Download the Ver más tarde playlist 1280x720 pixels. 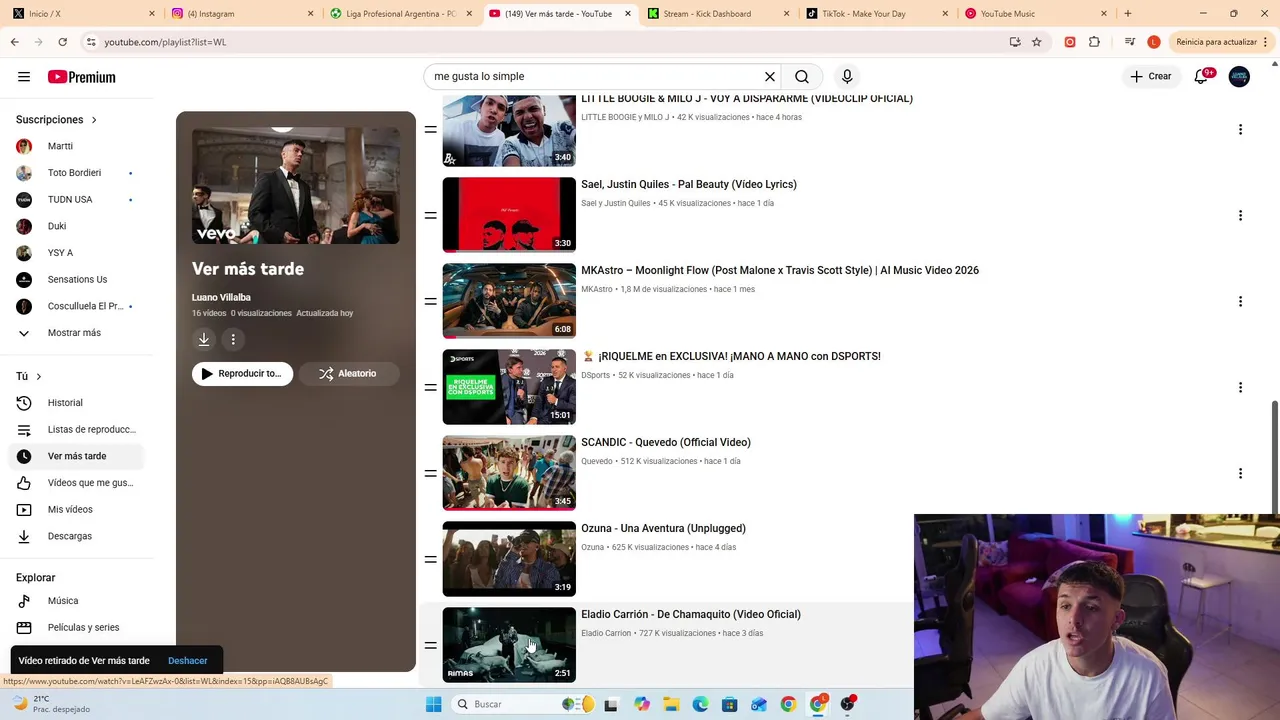click(204, 340)
